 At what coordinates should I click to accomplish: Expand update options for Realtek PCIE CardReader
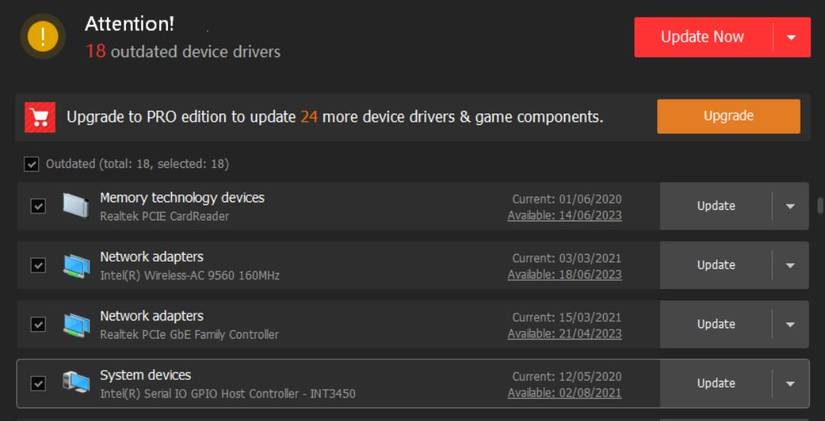790,206
